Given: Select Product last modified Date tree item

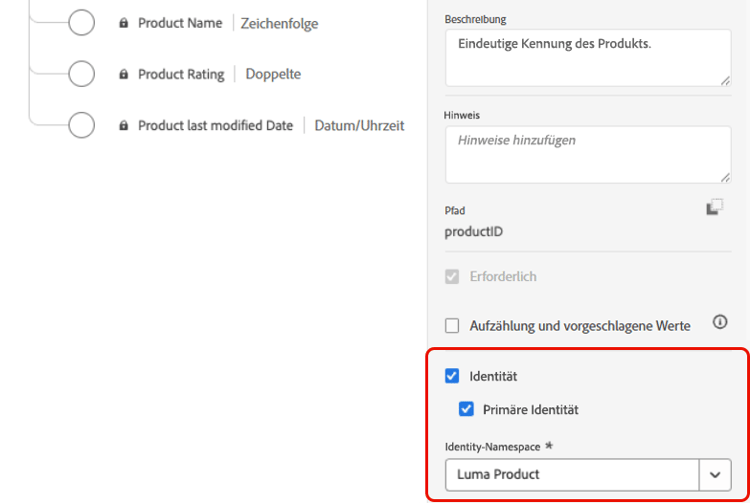Looking at the screenshot, I should point(215,126).
